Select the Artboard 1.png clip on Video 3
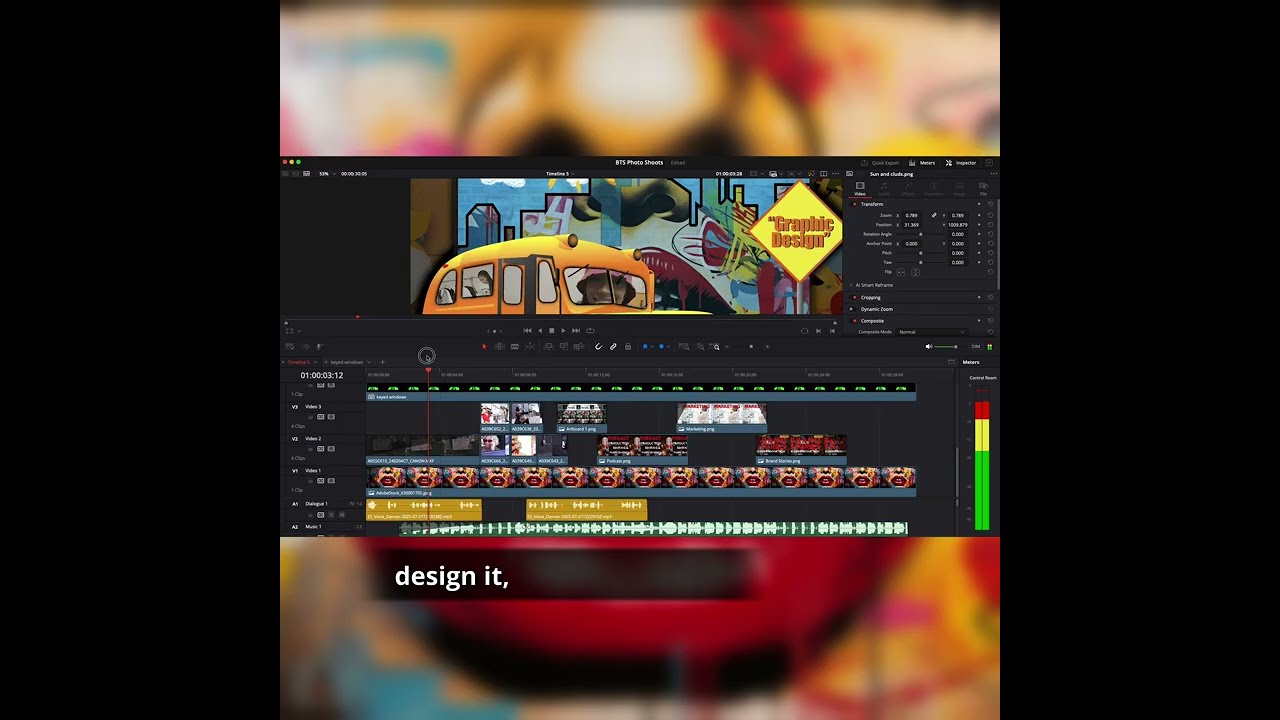 click(x=582, y=418)
